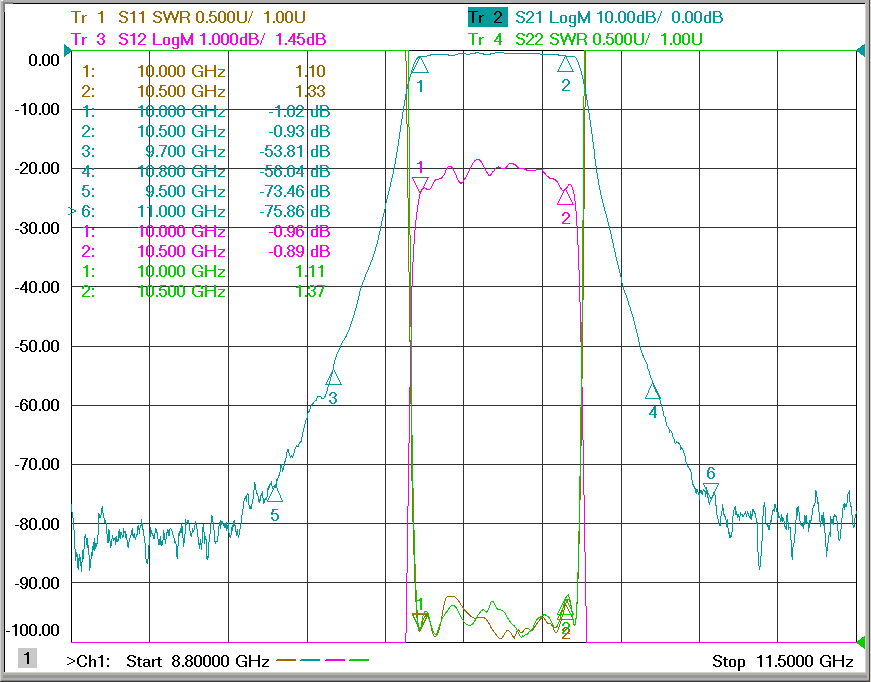Click marker 4 triangle at 10.800 GHz

[x=653, y=392]
